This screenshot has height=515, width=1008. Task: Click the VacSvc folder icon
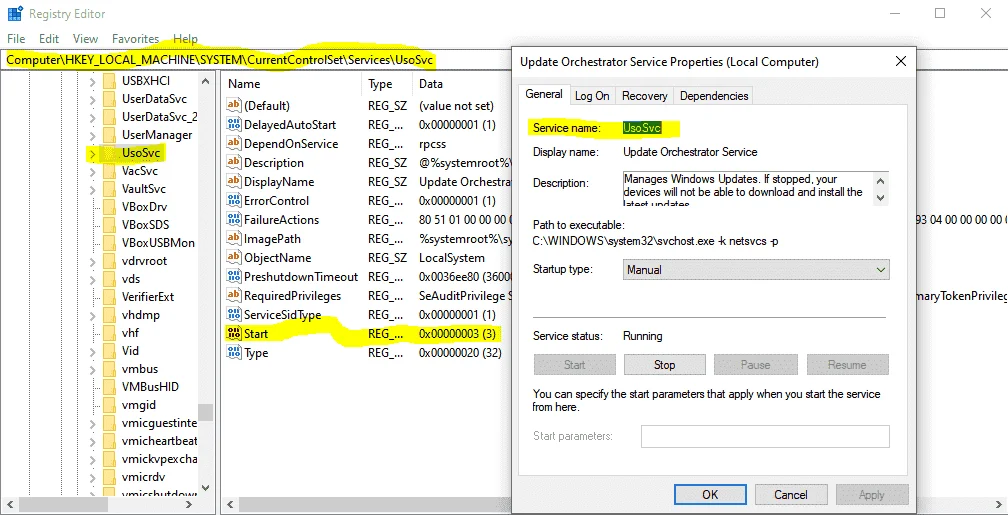coord(110,171)
